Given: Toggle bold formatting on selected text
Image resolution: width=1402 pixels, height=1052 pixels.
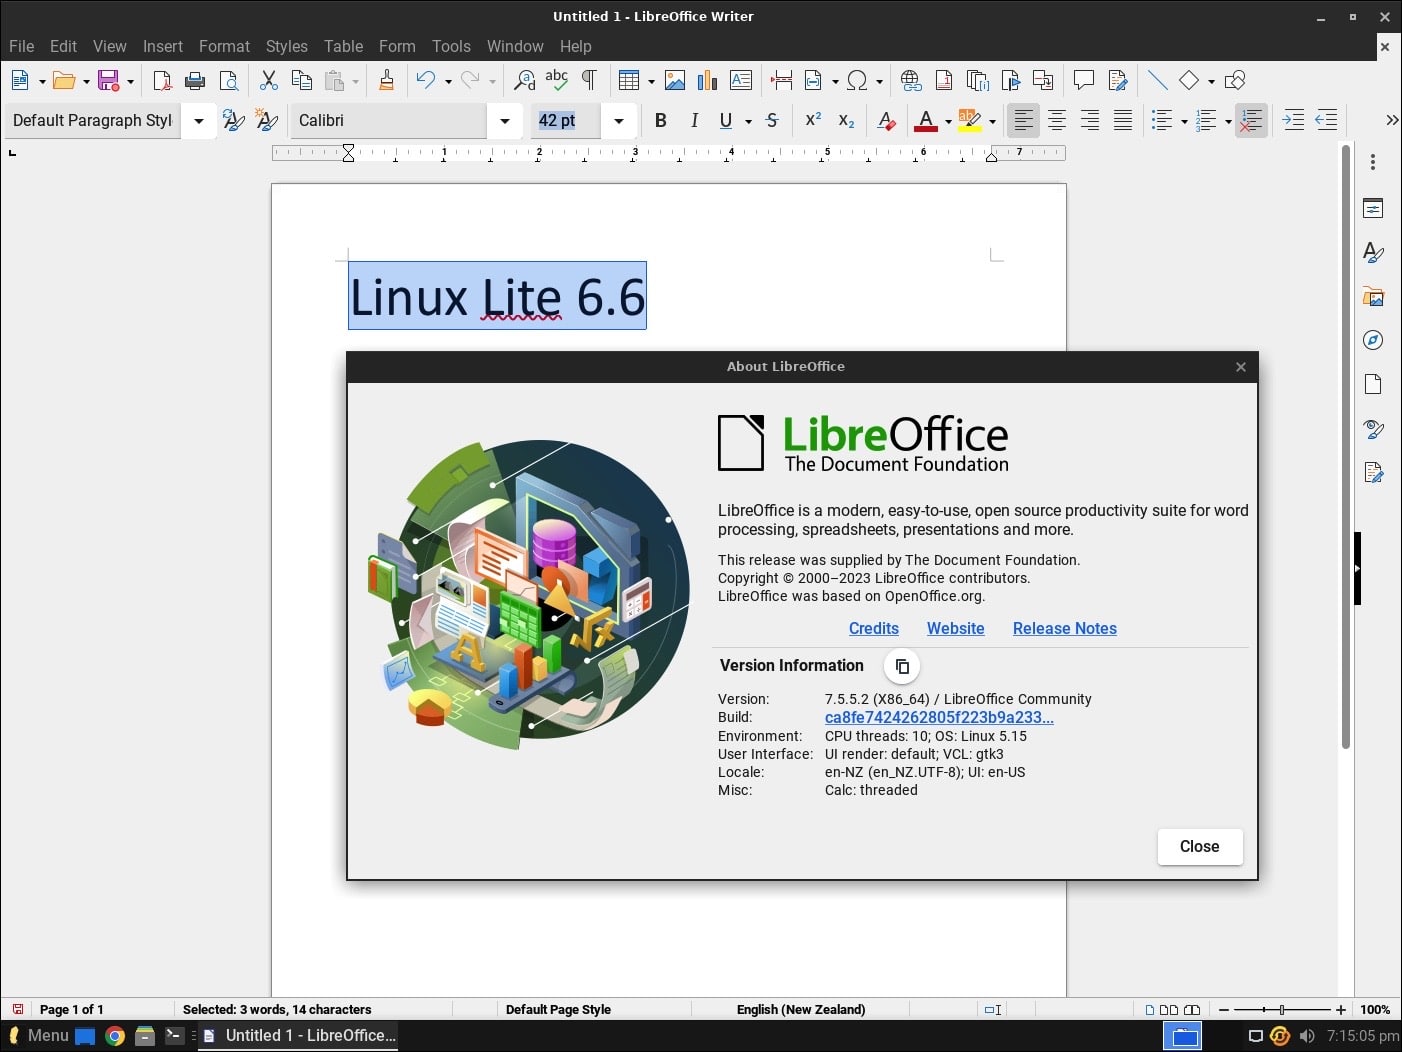Looking at the screenshot, I should (660, 120).
